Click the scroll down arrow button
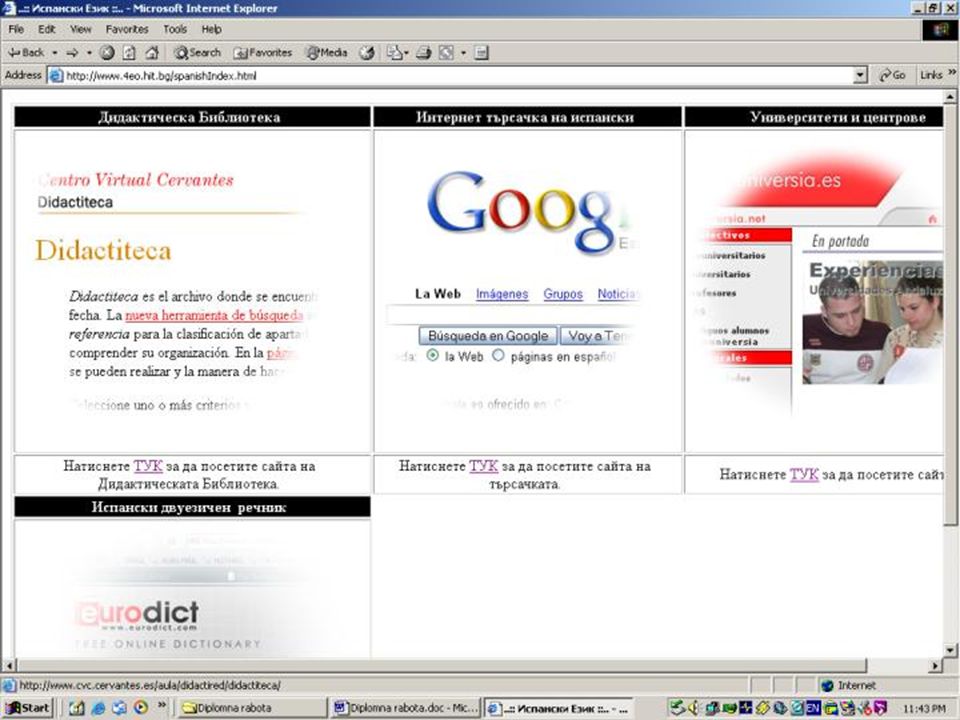The width and height of the screenshot is (960, 720). click(x=950, y=650)
